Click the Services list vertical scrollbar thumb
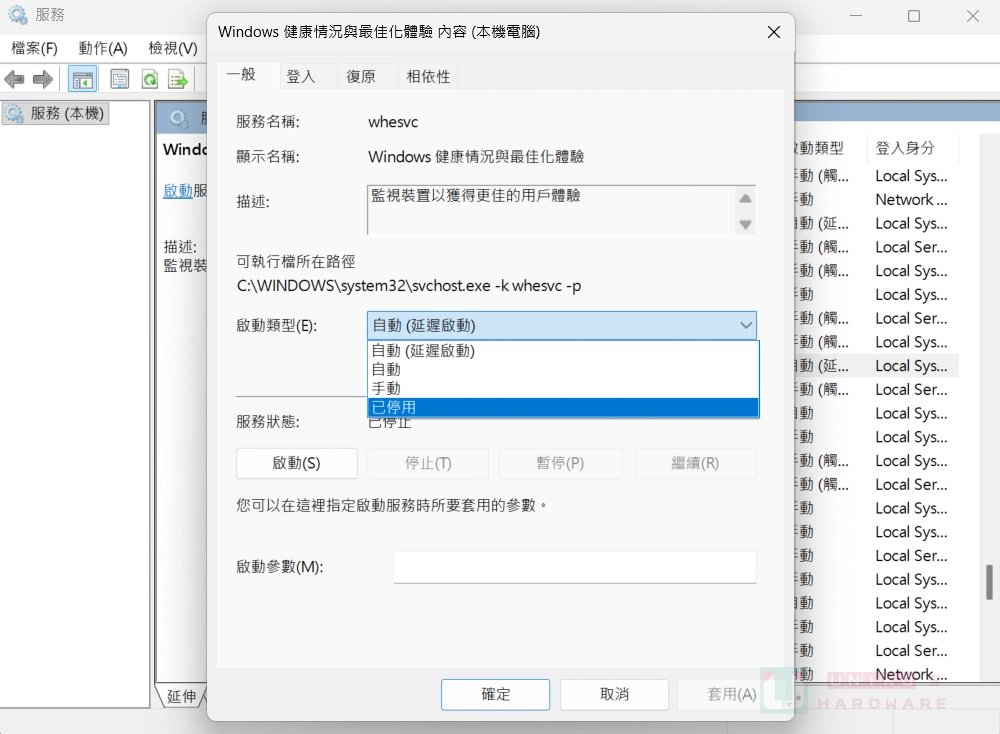This screenshot has height=734, width=1000. [x=989, y=582]
